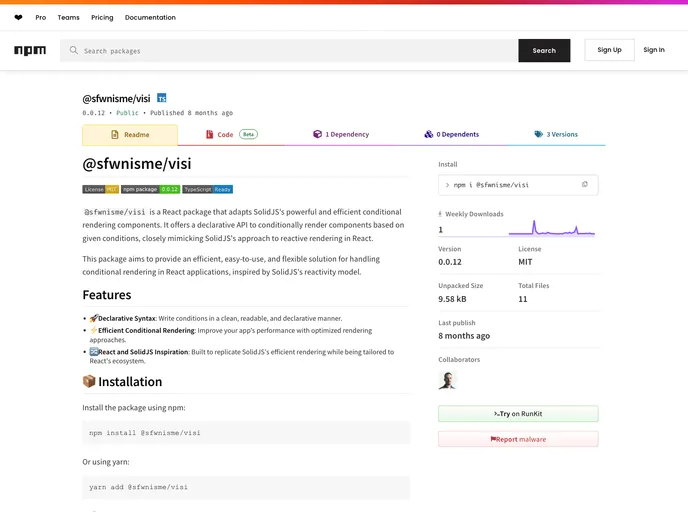Click the black Search button
The height and width of the screenshot is (512, 688).
tap(544, 50)
